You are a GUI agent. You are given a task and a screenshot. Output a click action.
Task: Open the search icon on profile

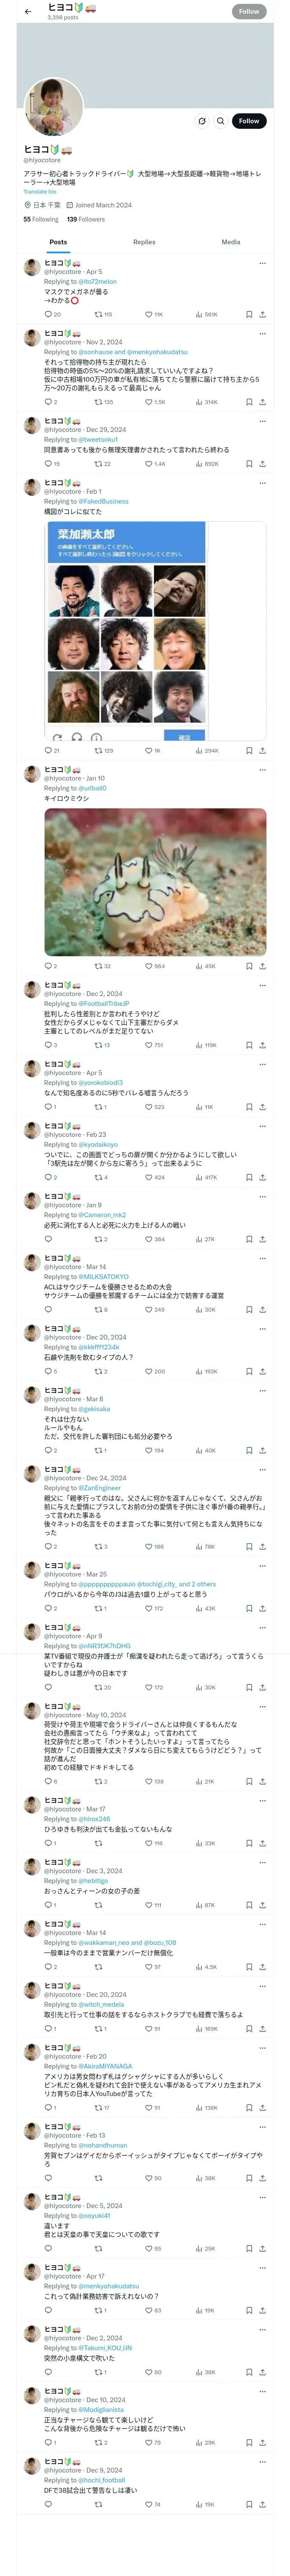coord(221,121)
